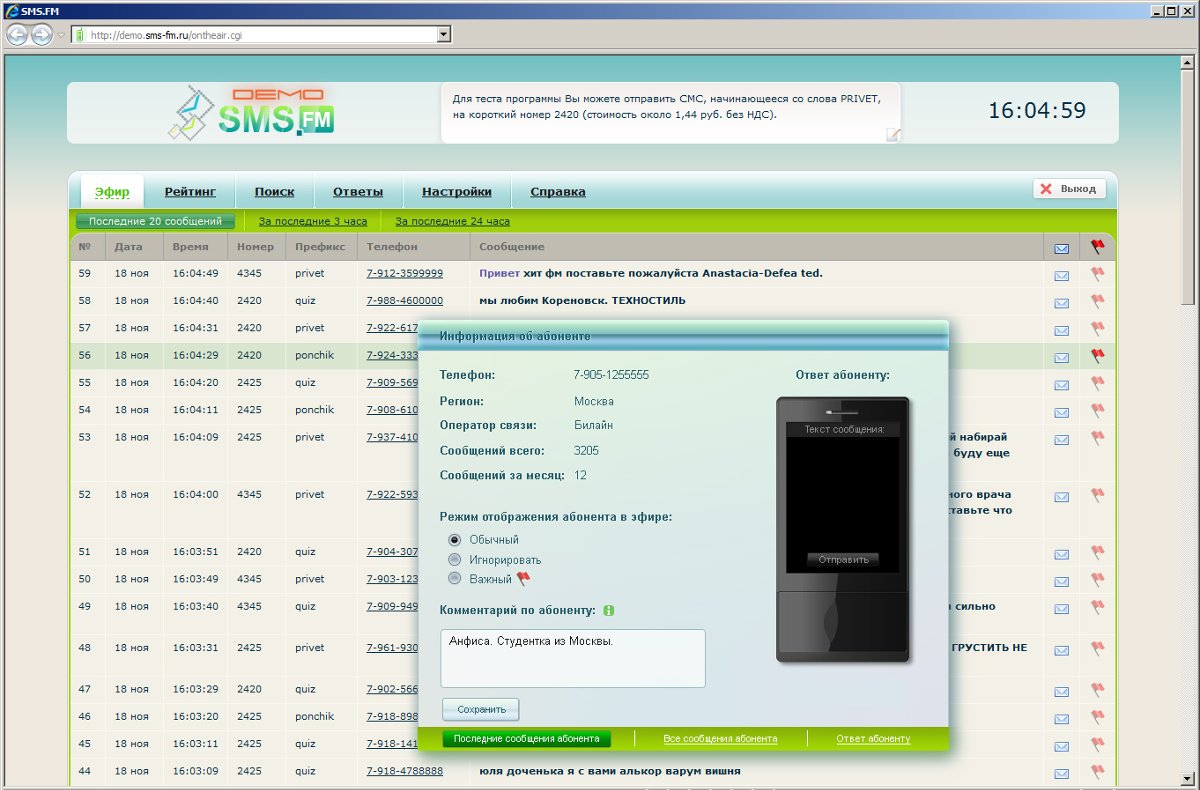Viewport: 1200px width, 790px height.
Task: Click the Выход logout button
Action: pyautogui.click(x=1069, y=188)
